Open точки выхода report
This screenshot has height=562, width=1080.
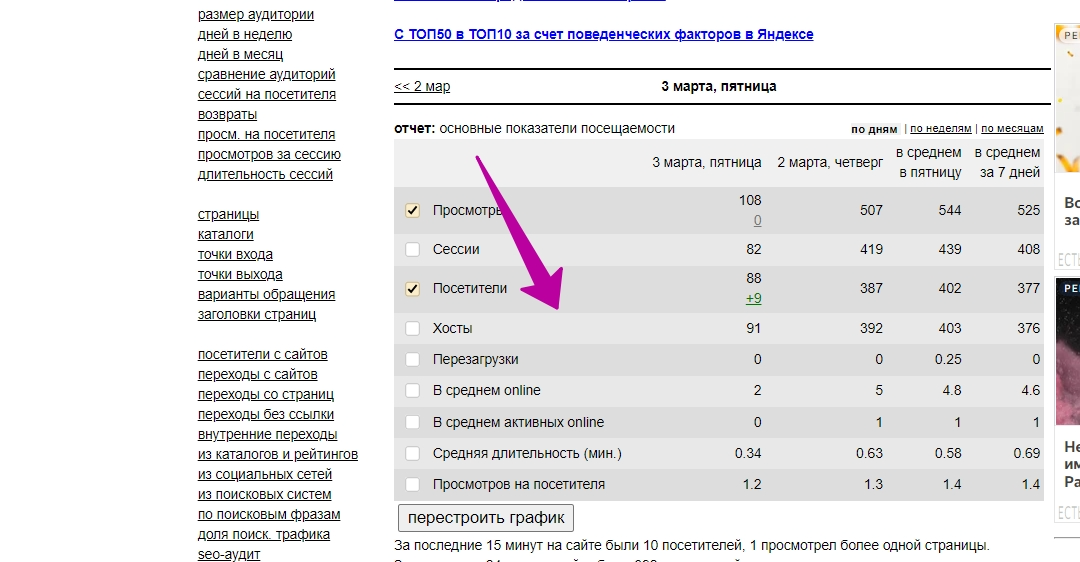[240, 274]
